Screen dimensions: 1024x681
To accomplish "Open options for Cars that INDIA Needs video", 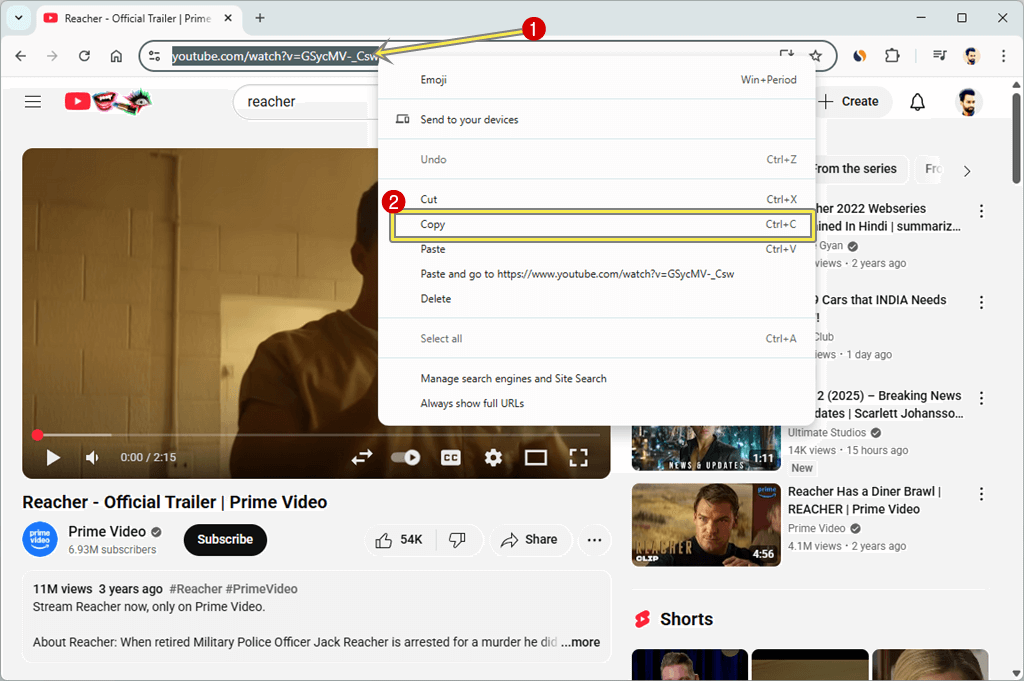I will pos(981,302).
